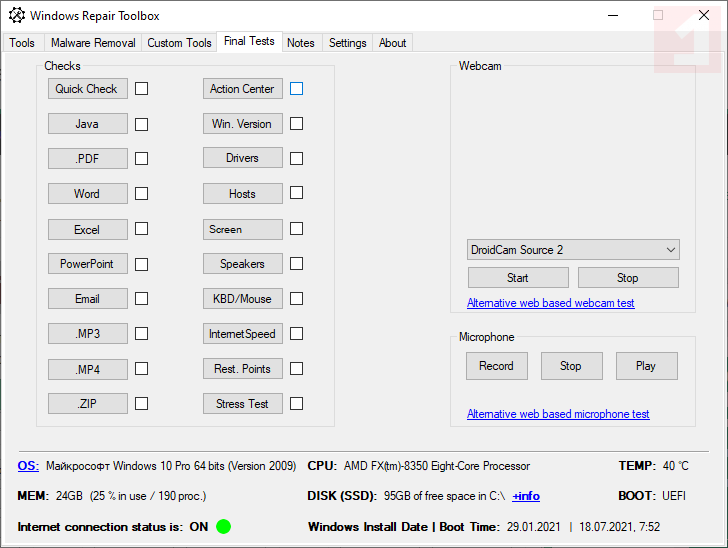Run the Quick Check test

click(88, 88)
